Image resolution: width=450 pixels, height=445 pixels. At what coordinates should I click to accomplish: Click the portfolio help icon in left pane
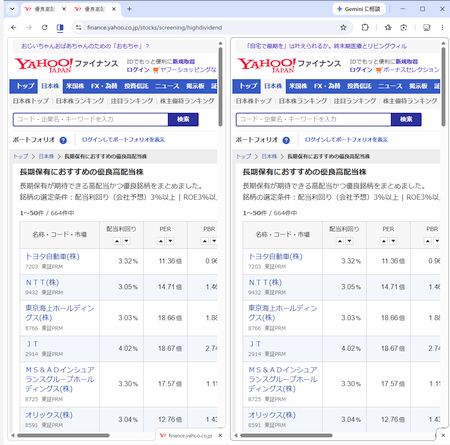[x=63, y=140]
